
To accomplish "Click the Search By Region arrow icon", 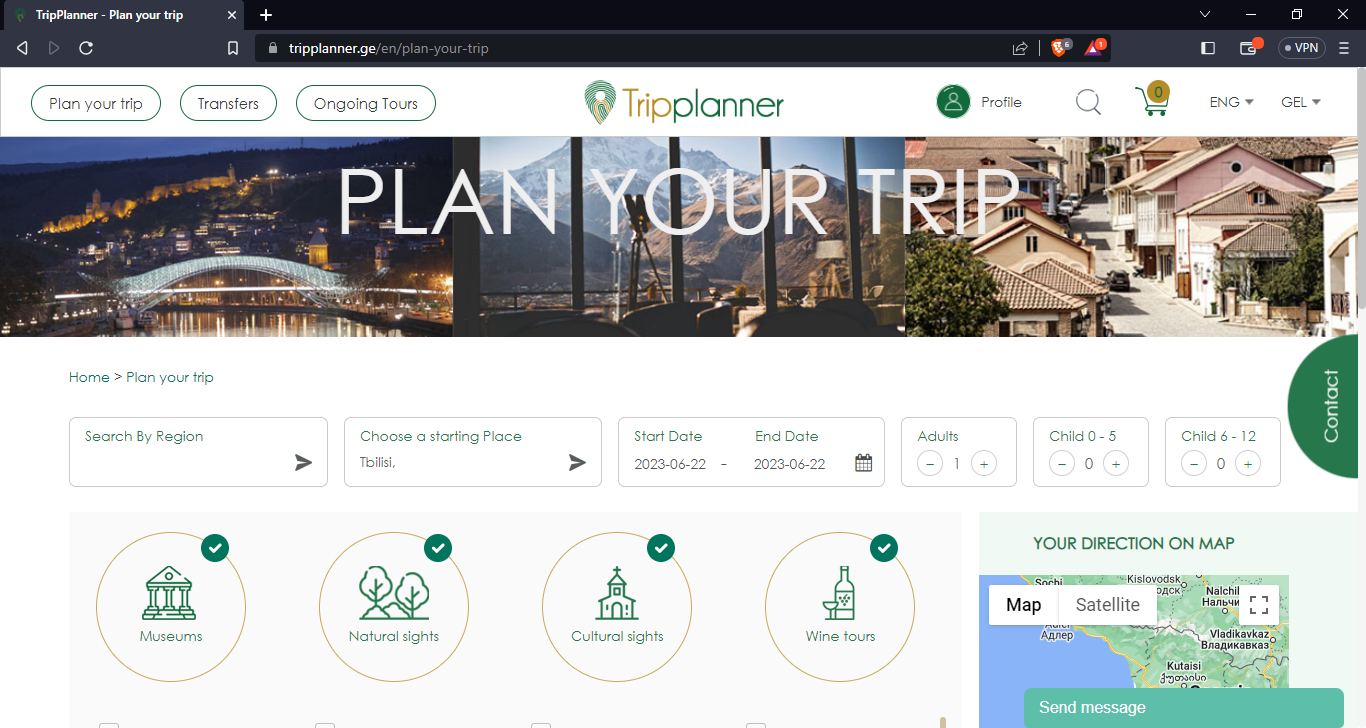I will point(304,462).
